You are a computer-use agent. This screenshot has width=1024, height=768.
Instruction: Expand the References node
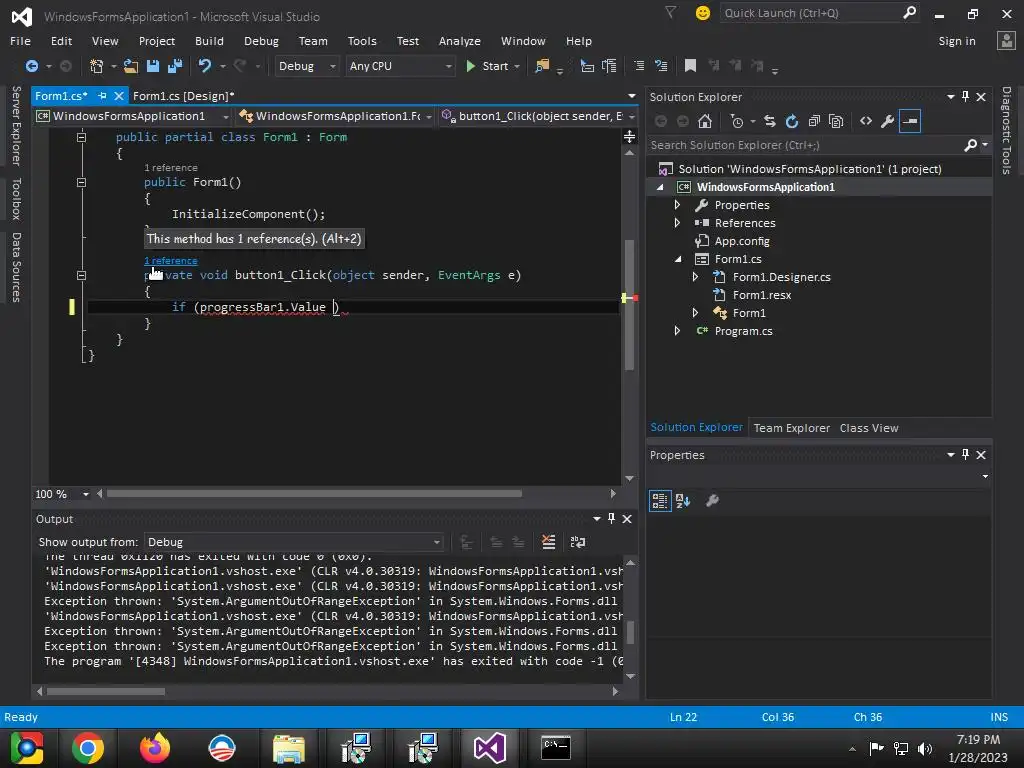point(677,223)
